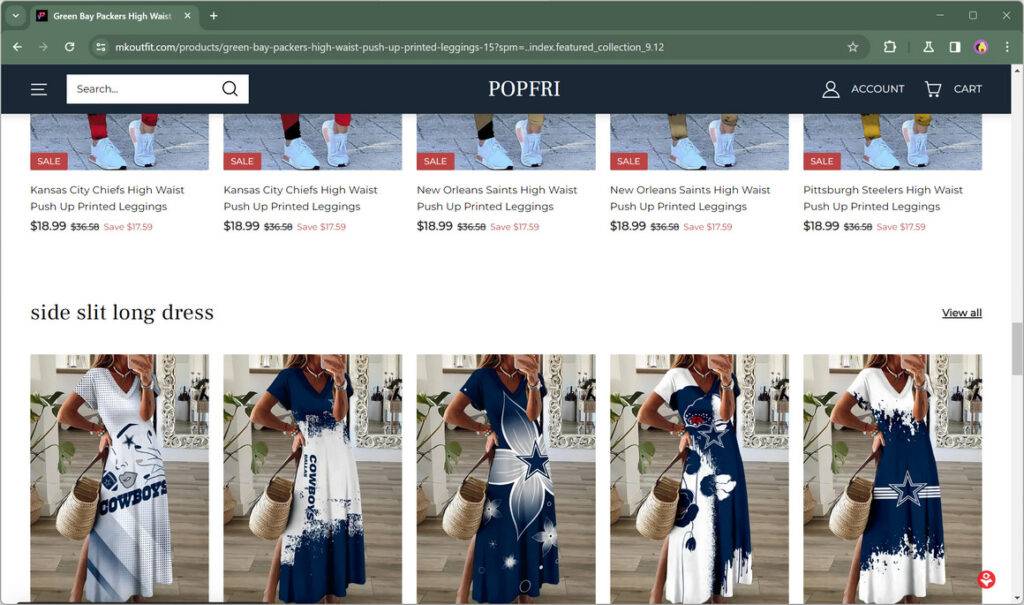Open the account user icon
1024x605 pixels.
tap(830, 89)
